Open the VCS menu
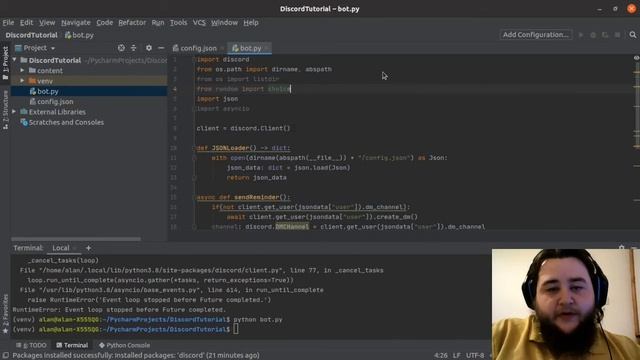This screenshot has width=640, height=360. tap(199, 22)
